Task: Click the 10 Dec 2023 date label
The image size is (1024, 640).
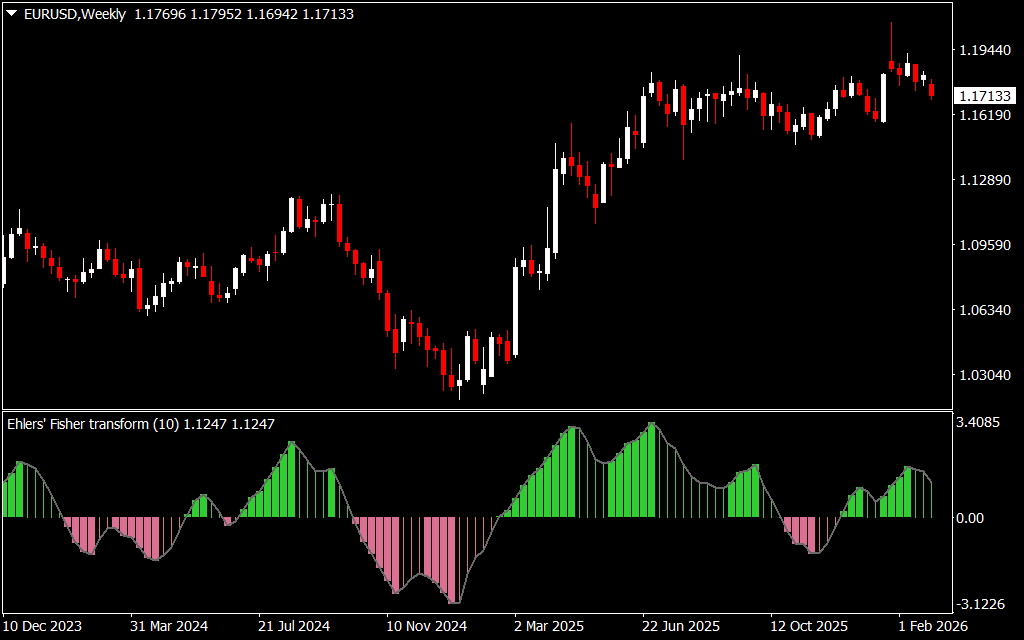Action: 44,626
